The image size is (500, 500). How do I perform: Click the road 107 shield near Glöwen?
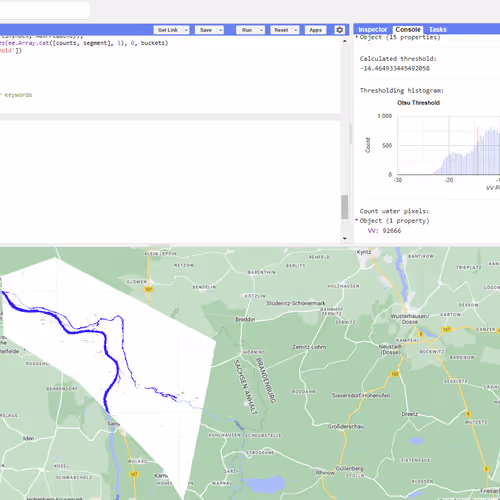pos(148,289)
